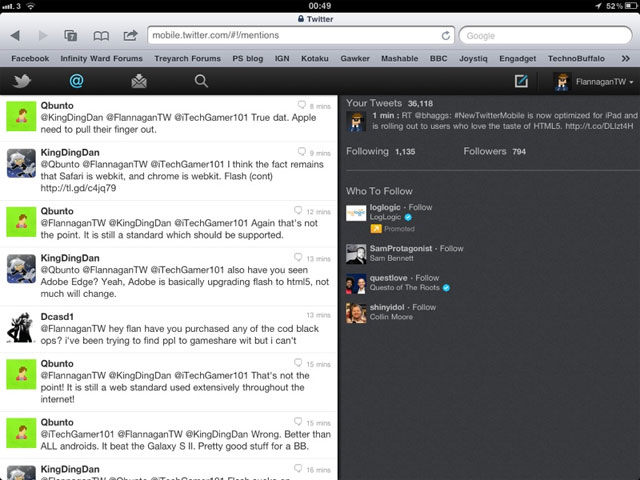Screen dimensions: 640x480
Task: Open Joystiq bookmark
Action: [473, 58]
